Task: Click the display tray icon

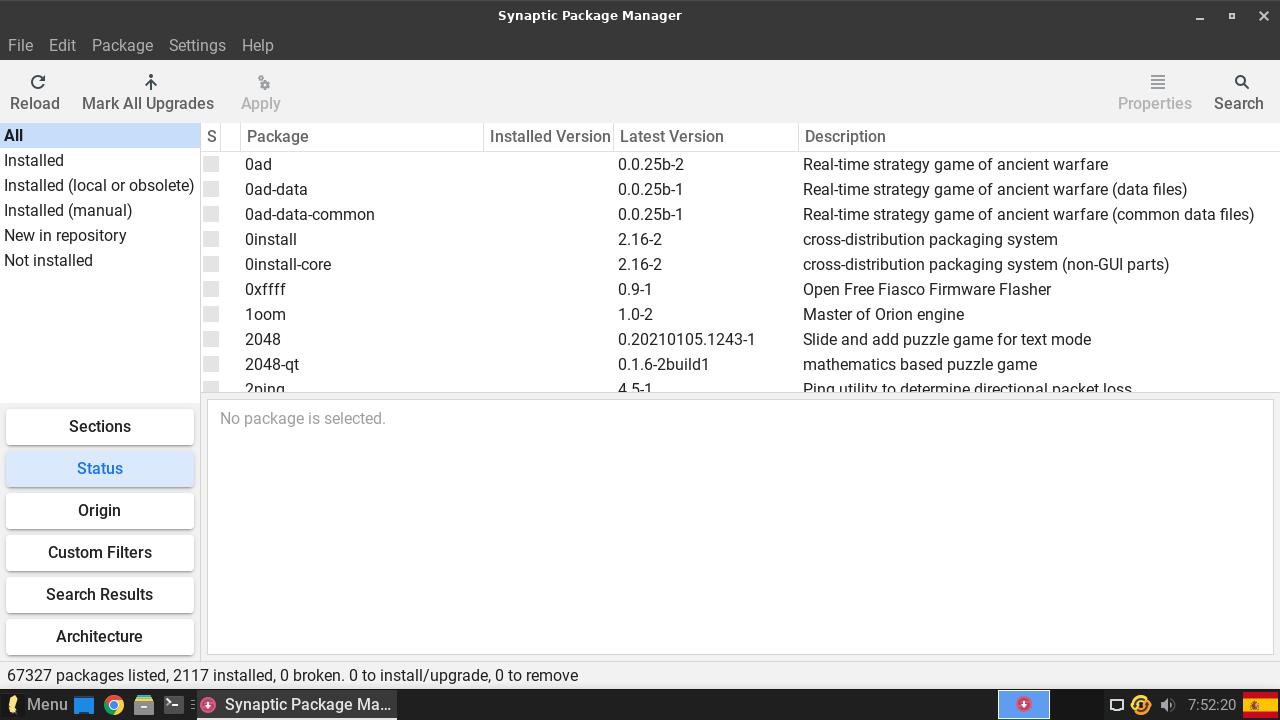Action: click(1117, 705)
